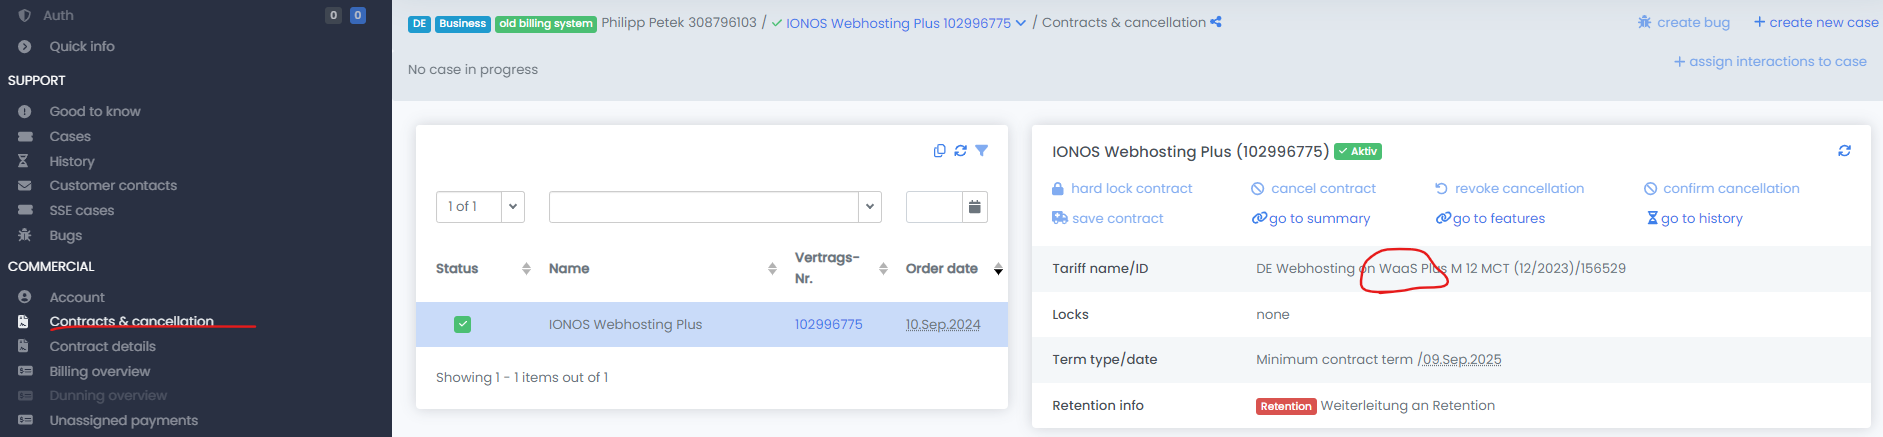Screen dimensions: 1883x437
Task: Expand IONOS Webhosting Plus contract selector in breadcrumb
Action: click(1020, 23)
